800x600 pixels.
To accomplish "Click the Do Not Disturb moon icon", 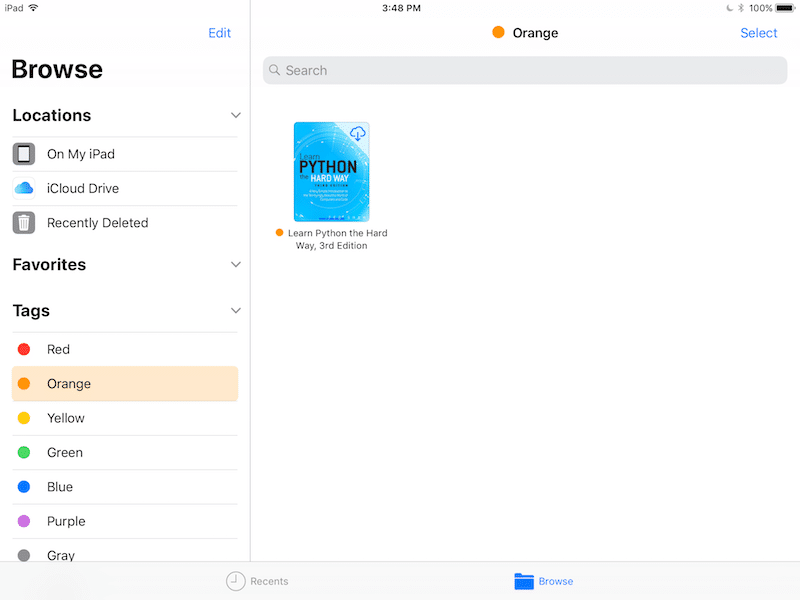I will (730, 8).
